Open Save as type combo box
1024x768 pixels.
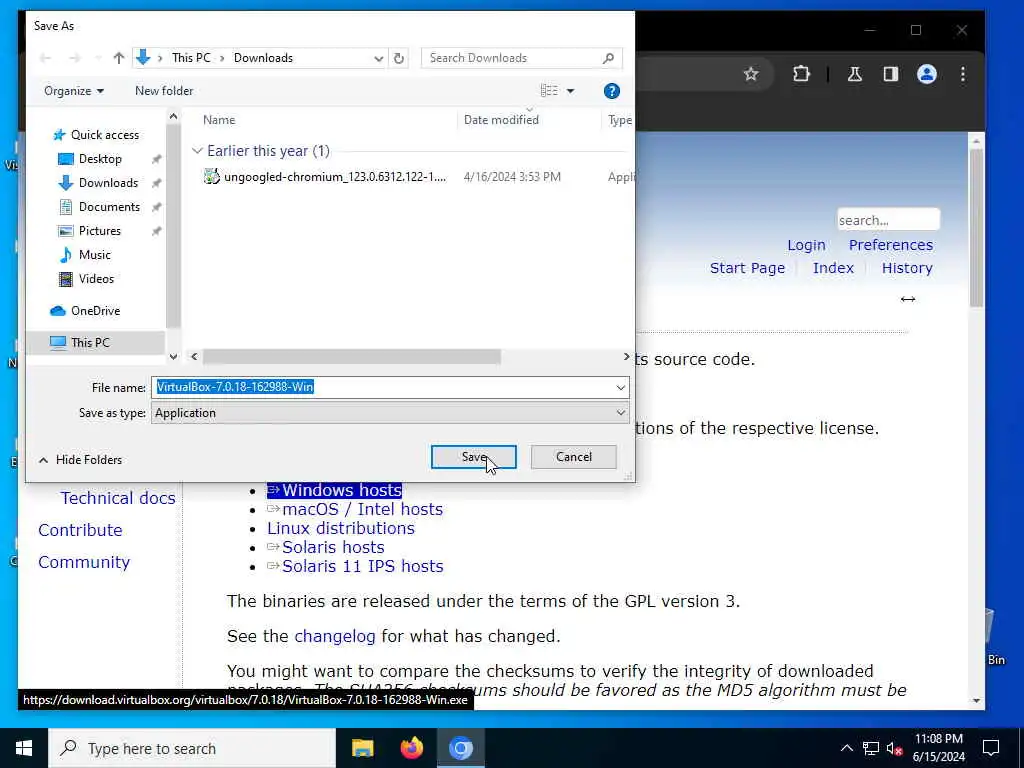click(390, 413)
